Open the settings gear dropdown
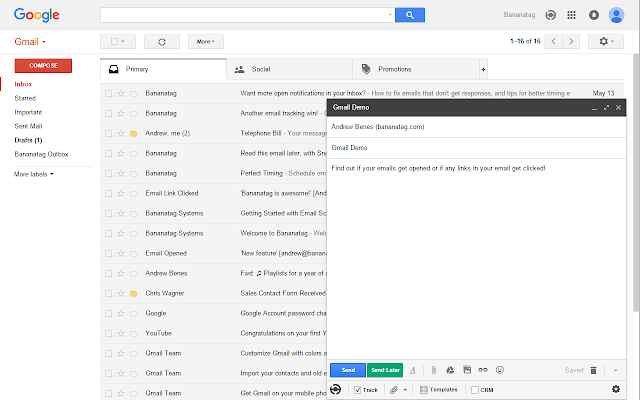Screen dimensions: 640x400 tap(606, 41)
